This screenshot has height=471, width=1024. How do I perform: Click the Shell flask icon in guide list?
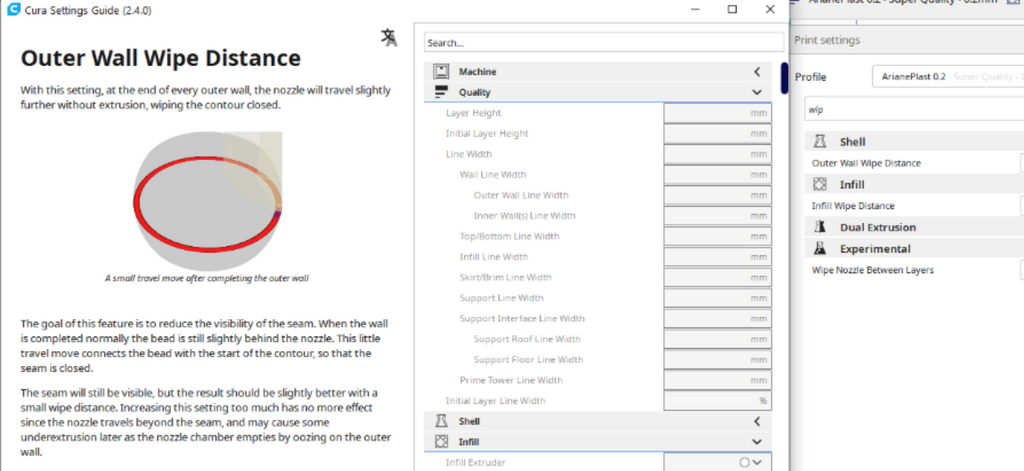pyautogui.click(x=441, y=421)
